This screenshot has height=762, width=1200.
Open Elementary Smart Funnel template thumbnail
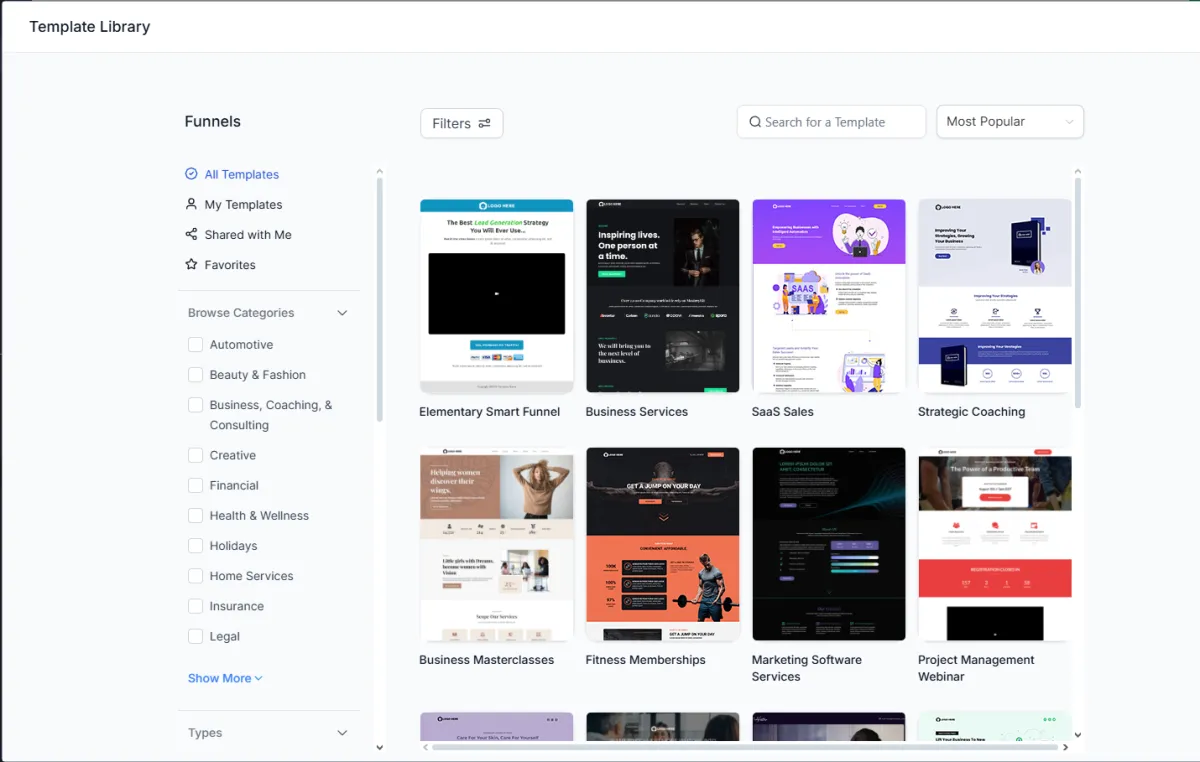pyautogui.click(x=497, y=296)
